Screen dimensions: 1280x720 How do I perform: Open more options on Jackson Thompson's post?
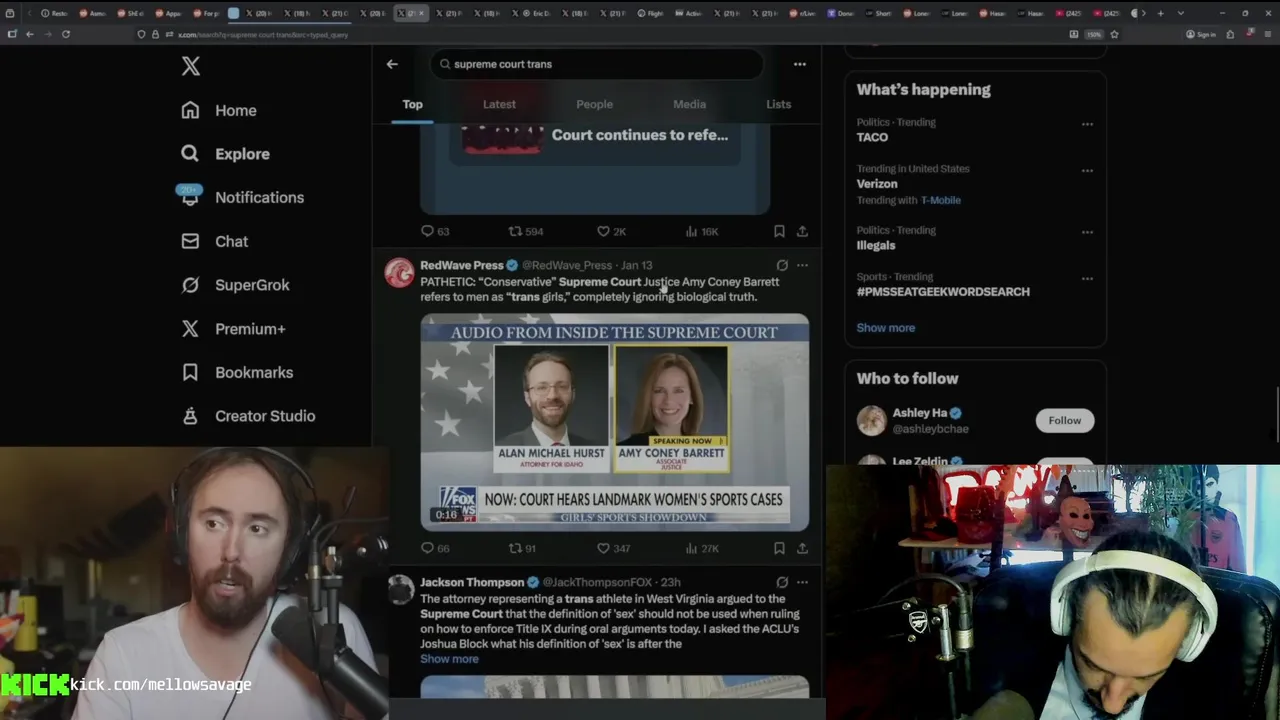802,582
